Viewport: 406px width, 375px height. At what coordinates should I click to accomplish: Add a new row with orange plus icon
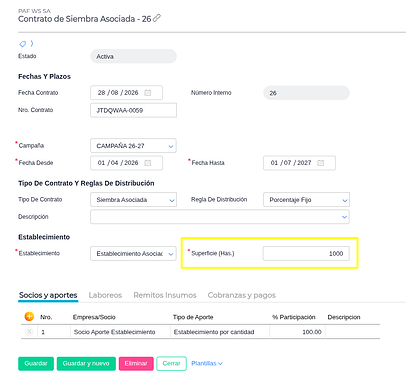(x=29, y=316)
